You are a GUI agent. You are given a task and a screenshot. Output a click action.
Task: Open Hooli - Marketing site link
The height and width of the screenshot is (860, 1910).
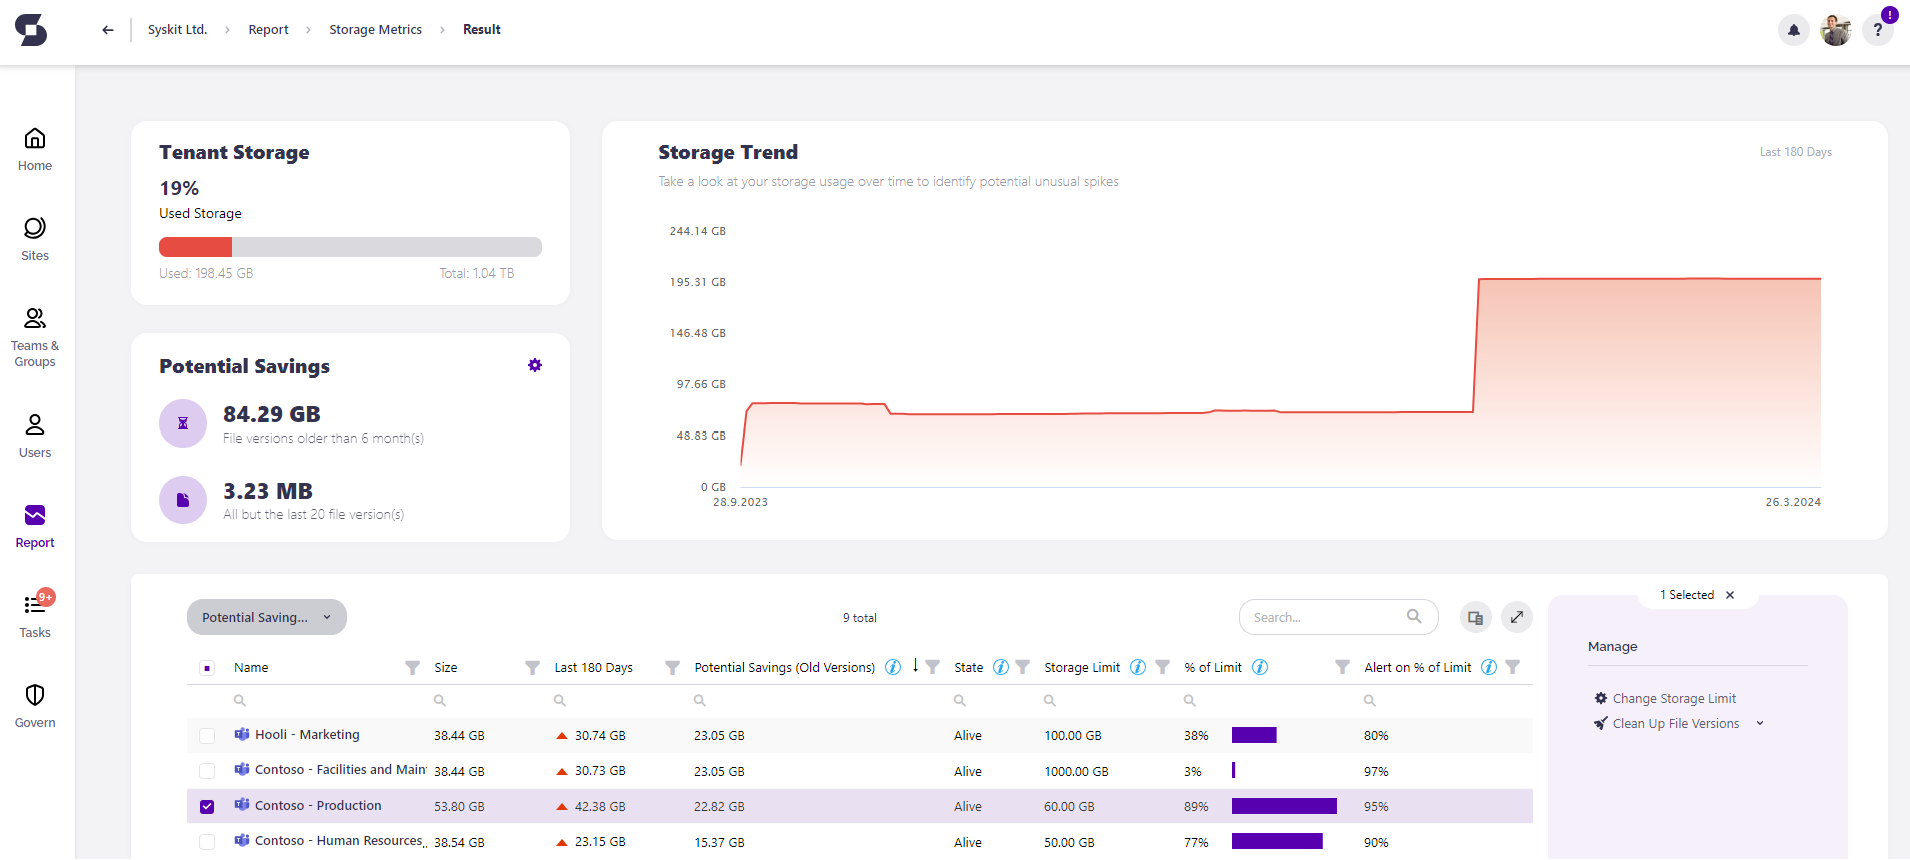pos(307,734)
